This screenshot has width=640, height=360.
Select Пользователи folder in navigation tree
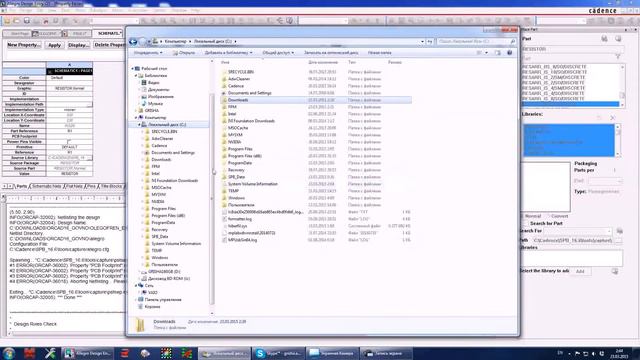164,264
